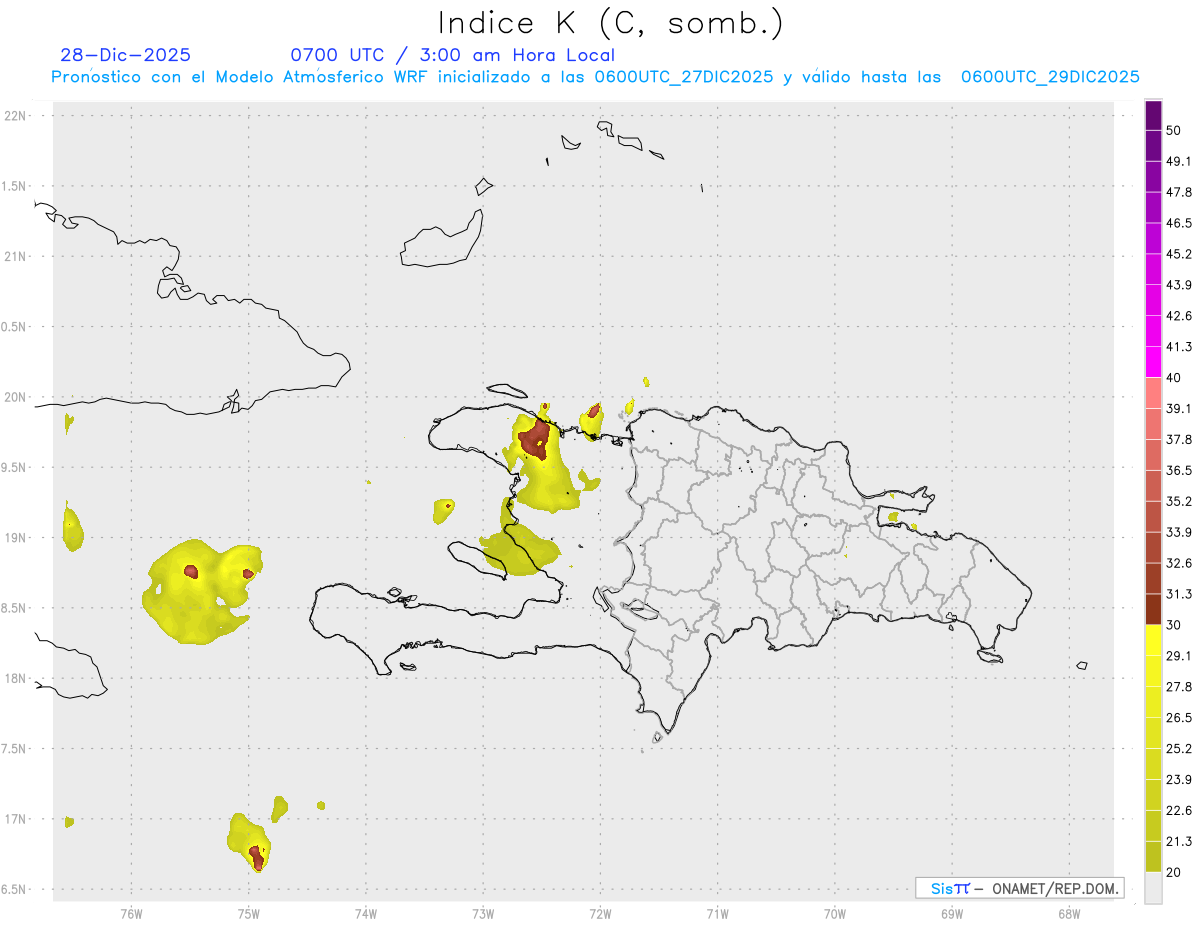Pick the magenta swatch between 40 and 41.3
This screenshot has height=927, width=1200.
tap(1154, 362)
